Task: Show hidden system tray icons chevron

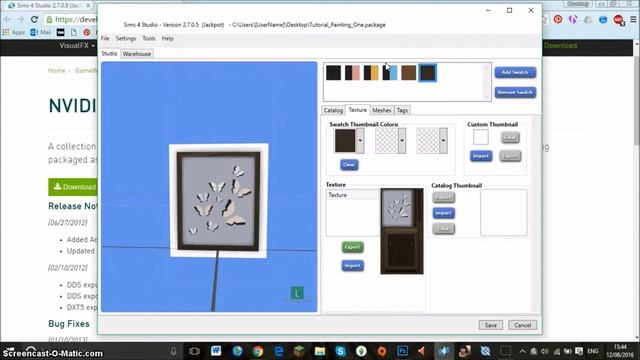Action: (x=522, y=351)
